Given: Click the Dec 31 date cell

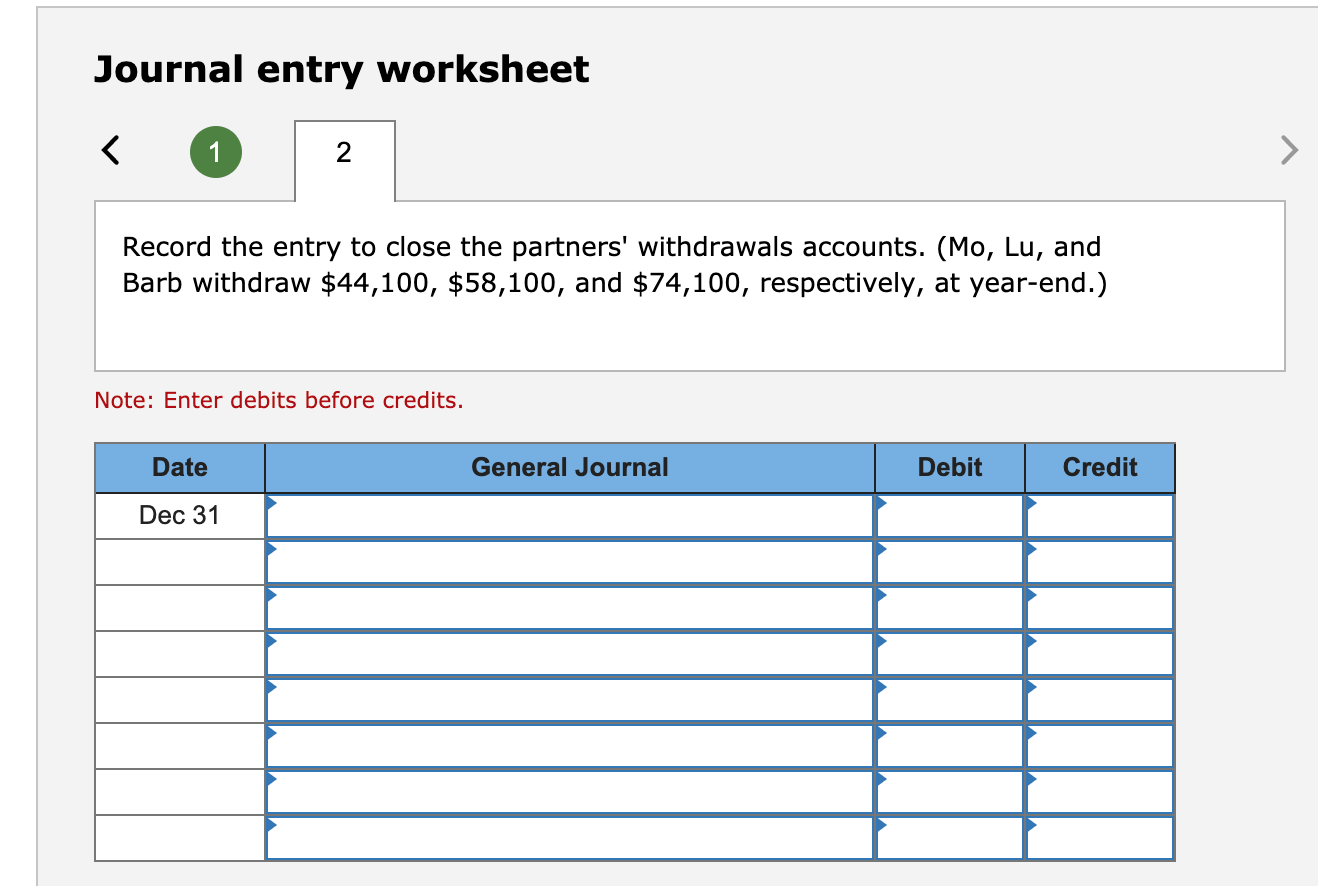Looking at the screenshot, I should (x=178, y=514).
